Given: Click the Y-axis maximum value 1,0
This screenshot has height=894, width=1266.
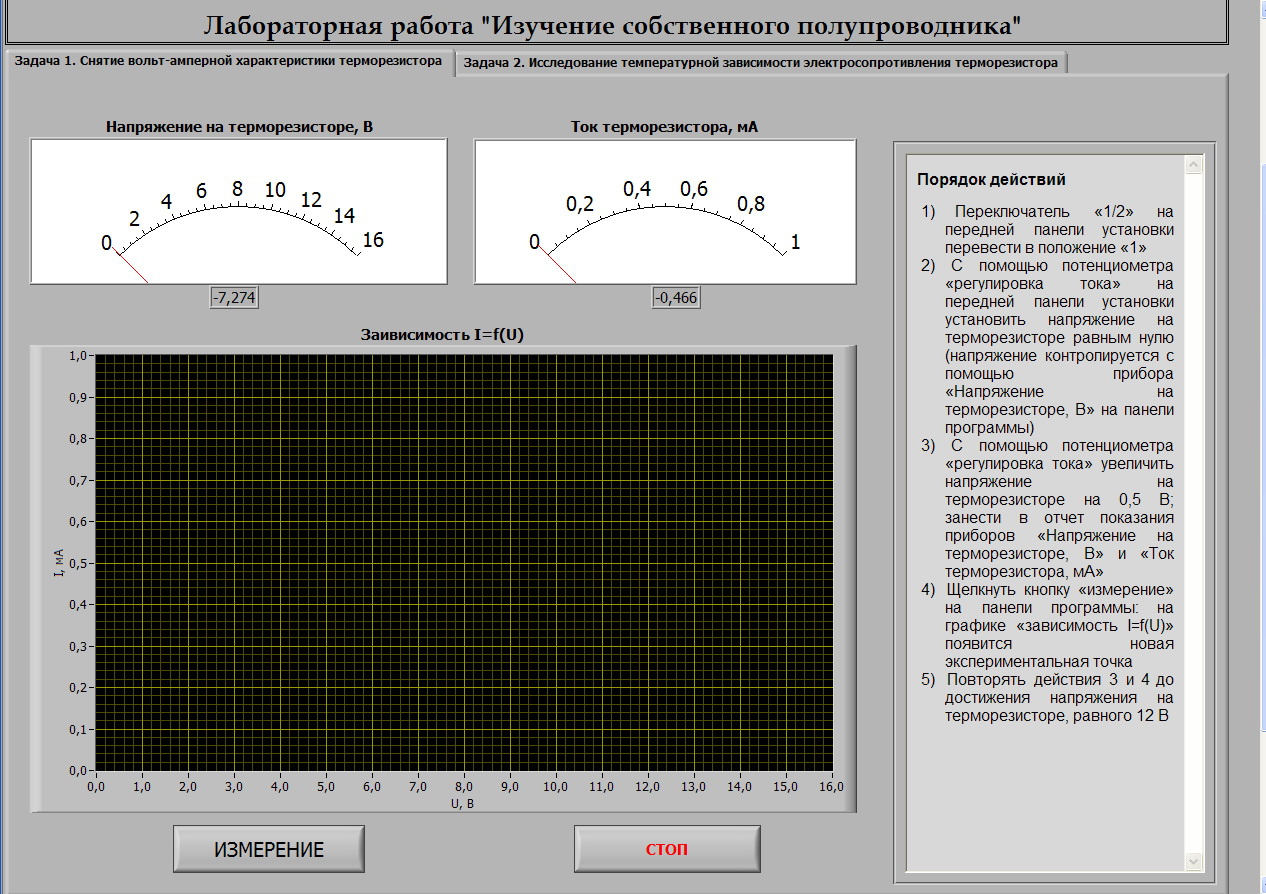Looking at the screenshot, I should coord(79,355).
